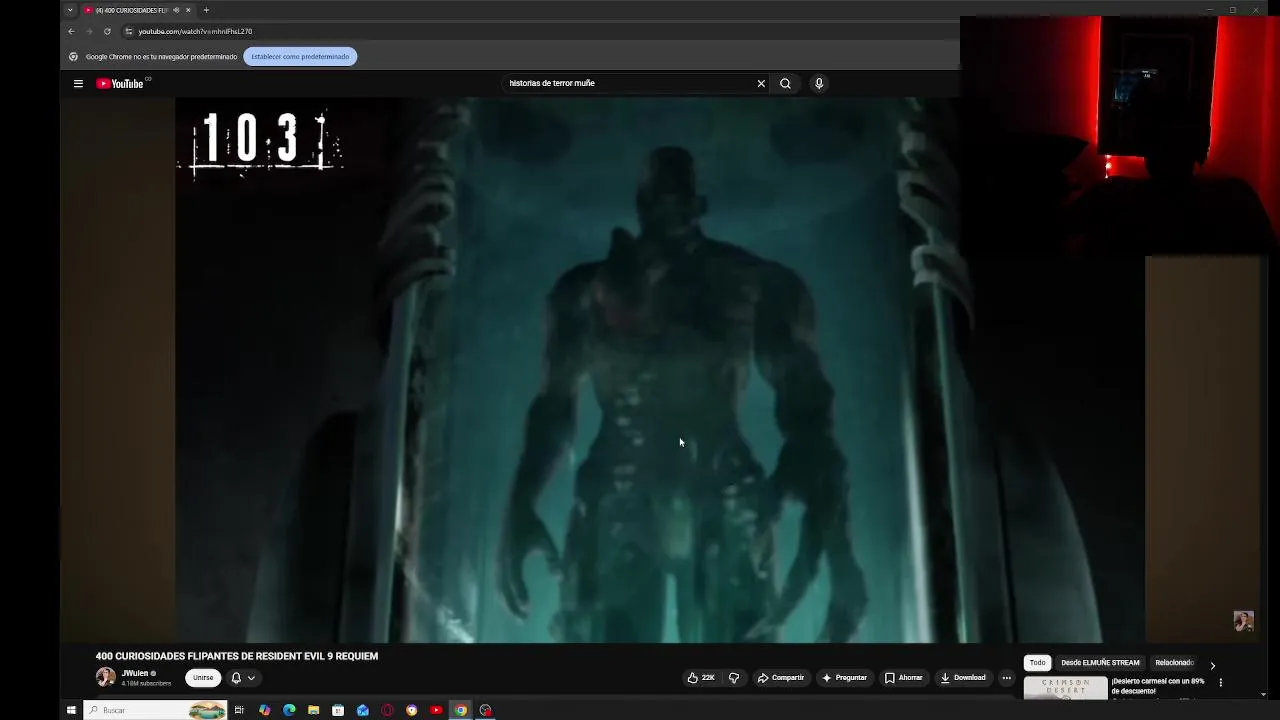Launch Copilot from taskbar
The image size is (1280, 720).
click(x=264, y=710)
